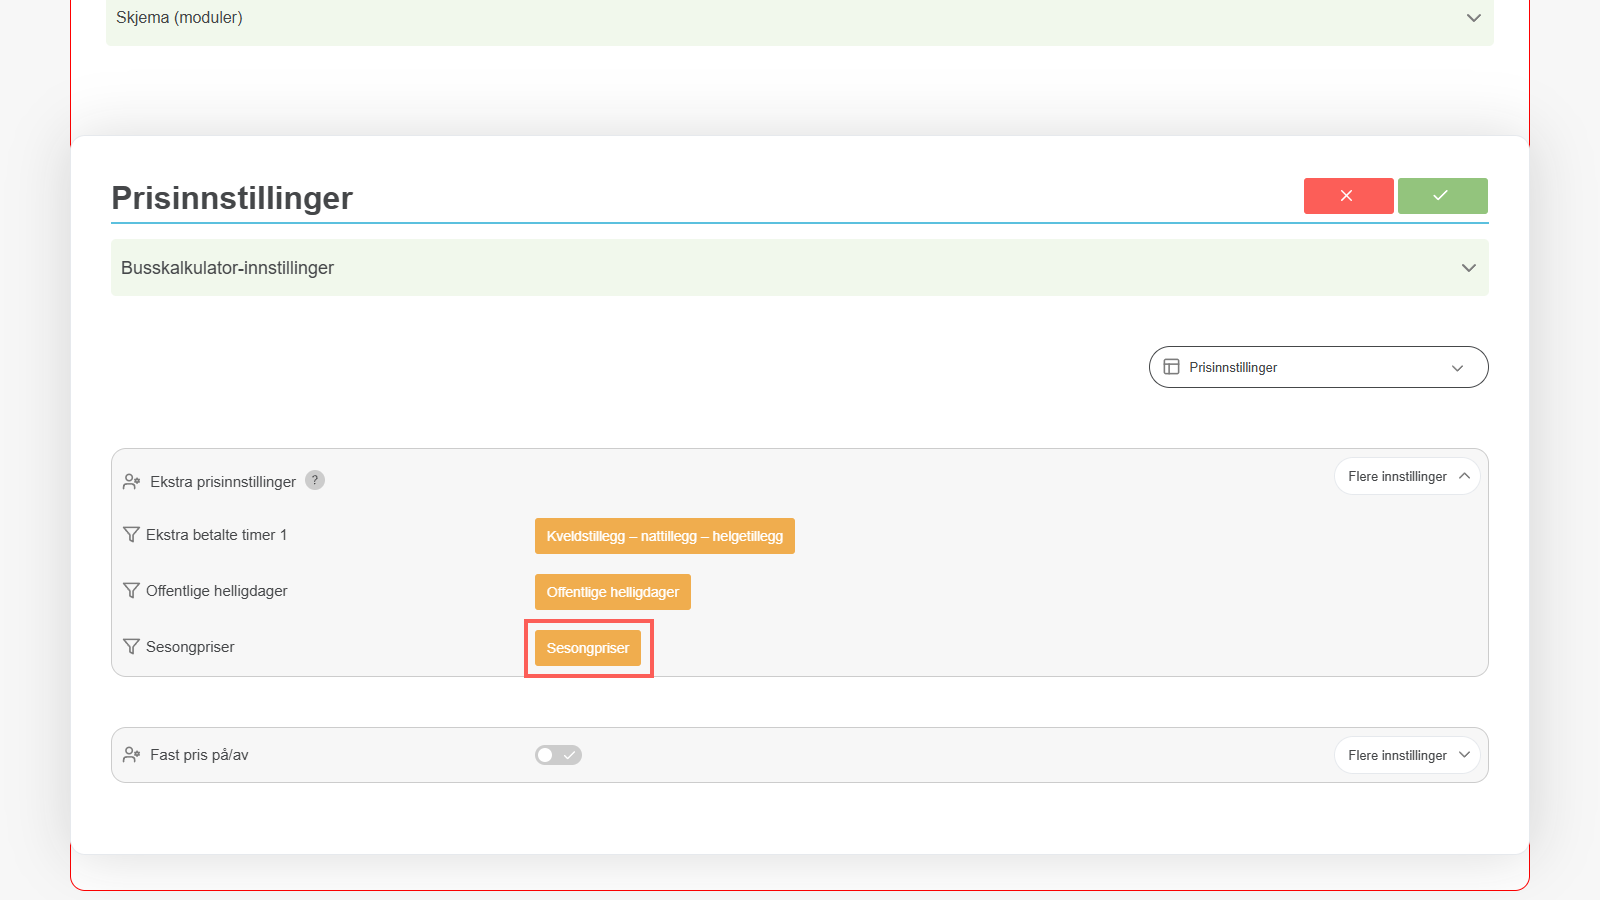Image resolution: width=1600 pixels, height=900 pixels.
Task: Collapse Flere innstillinger for Ekstra prisinnstillinger
Action: click(1407, 476)
